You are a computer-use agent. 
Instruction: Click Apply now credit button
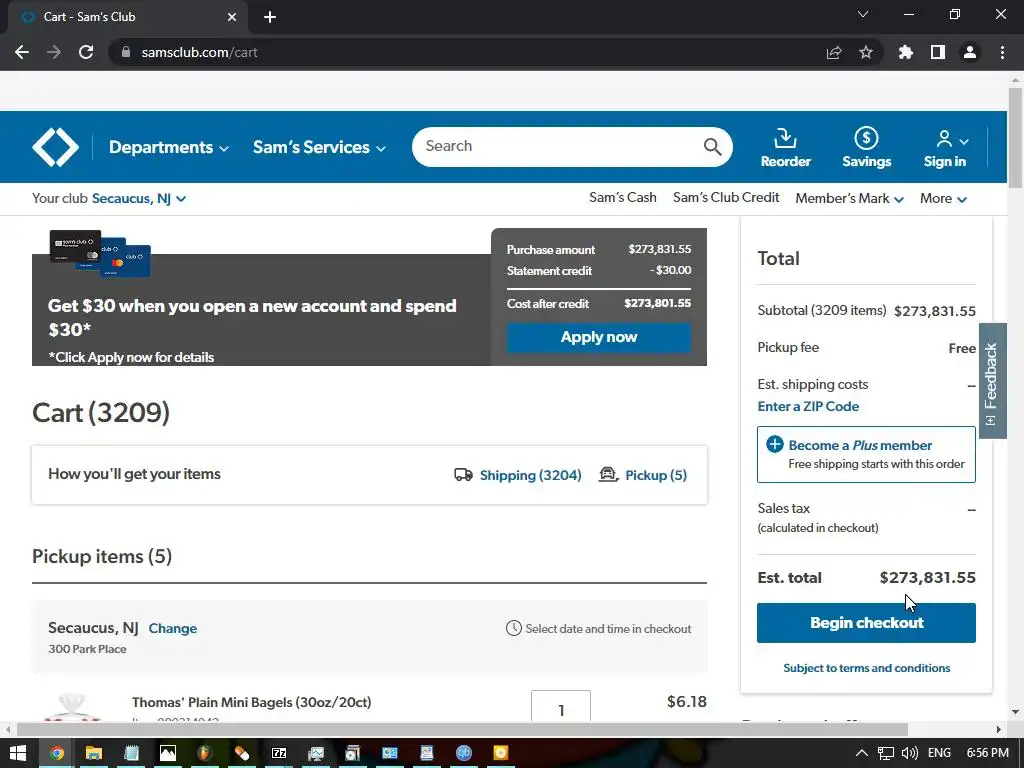point(599,337)
